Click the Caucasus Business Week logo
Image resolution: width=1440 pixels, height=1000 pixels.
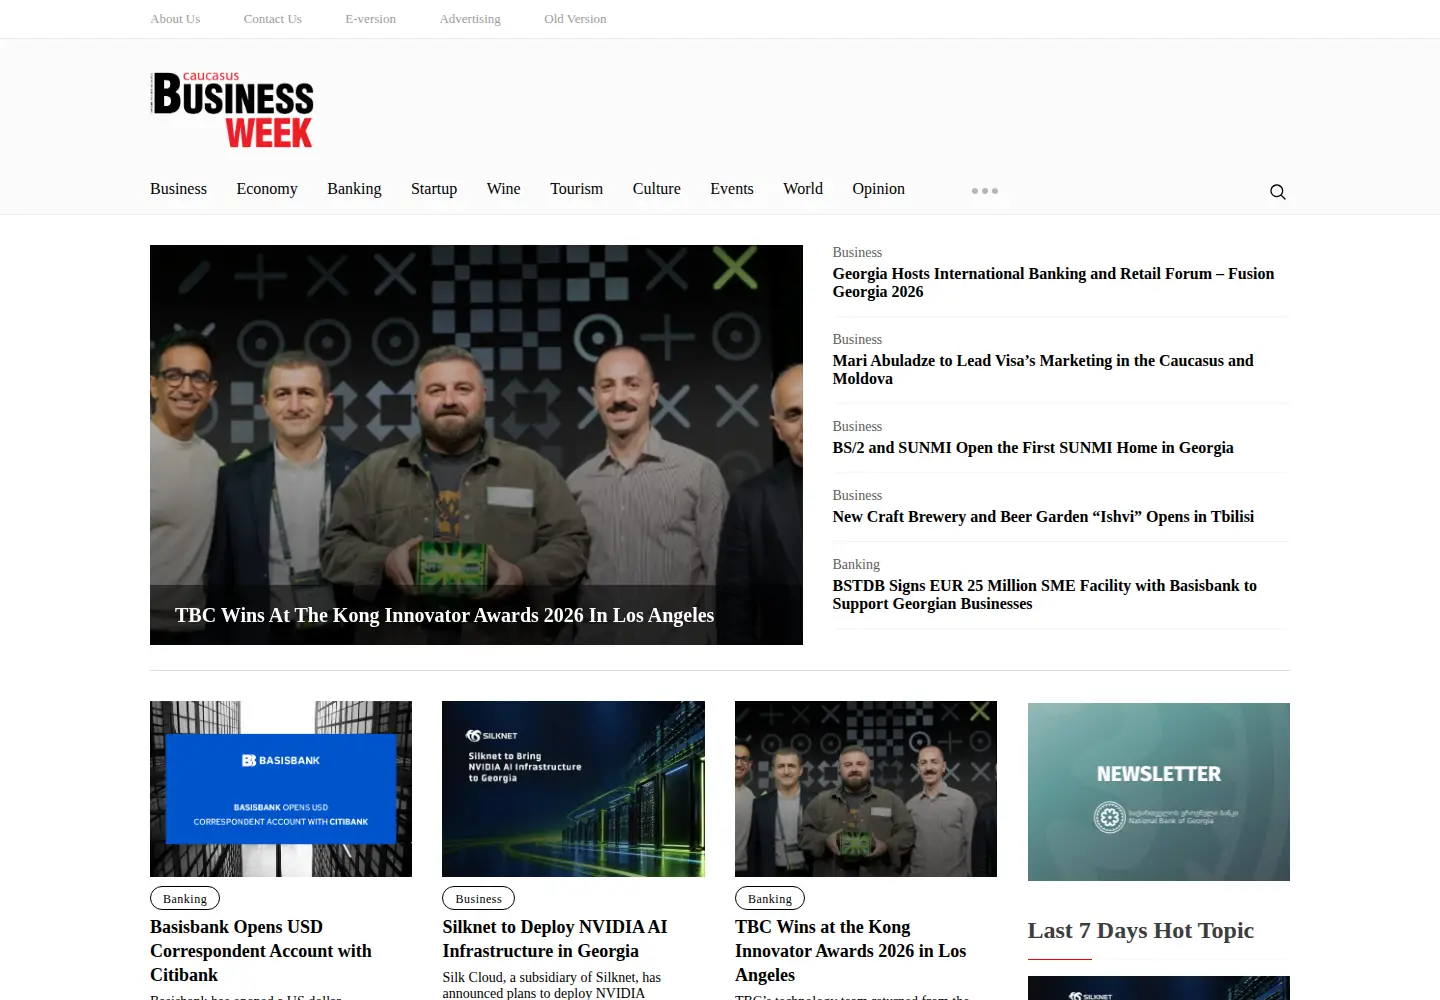(x=232, y=110)
